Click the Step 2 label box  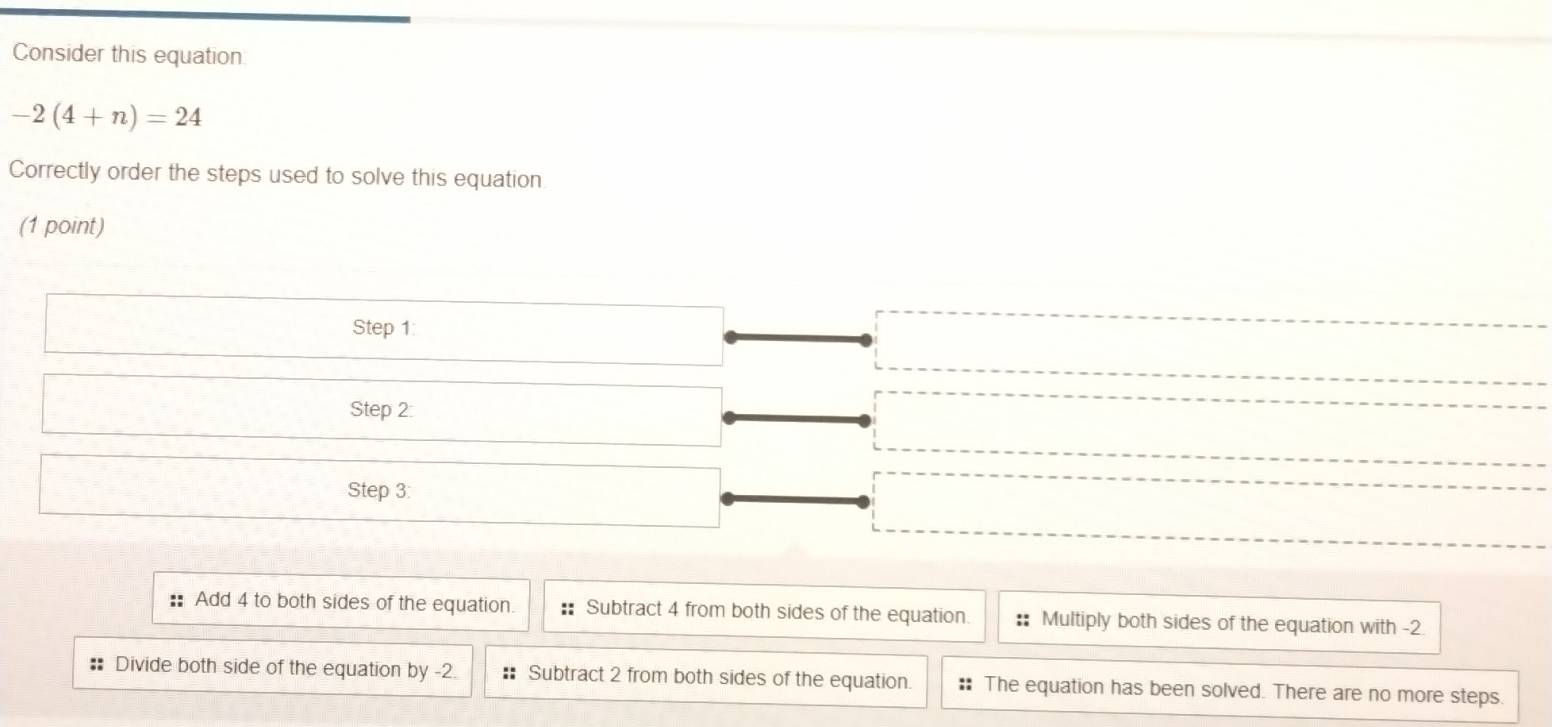pyautogui.click(x=381, y=410)
